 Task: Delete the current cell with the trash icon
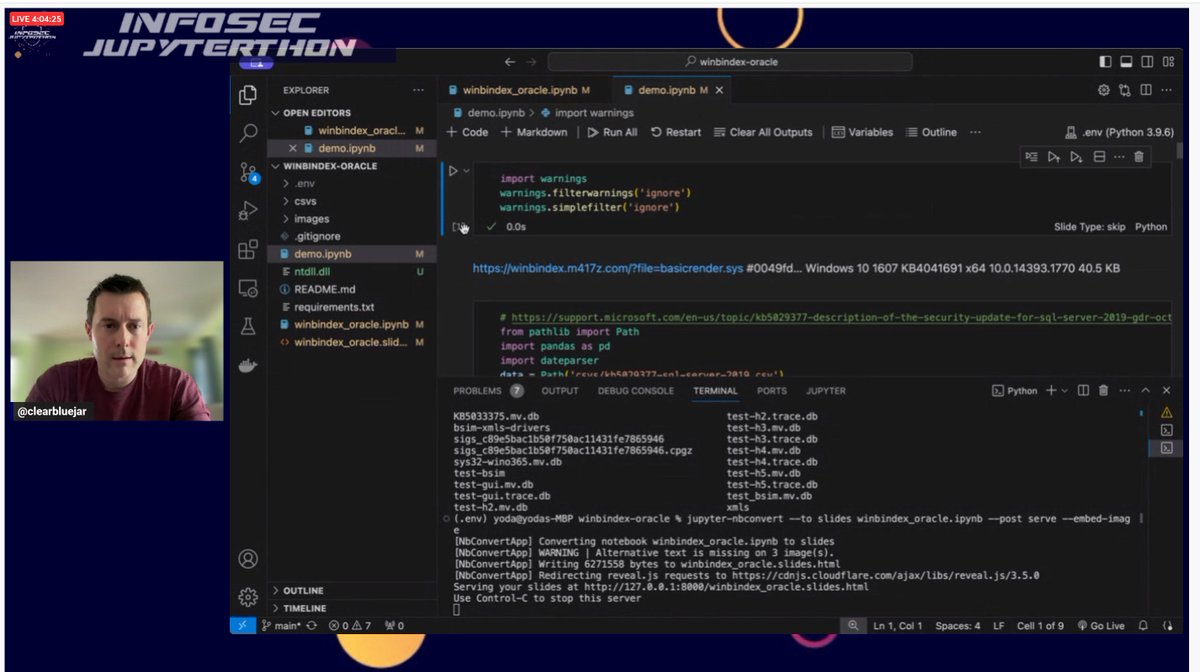point(1139,157)
